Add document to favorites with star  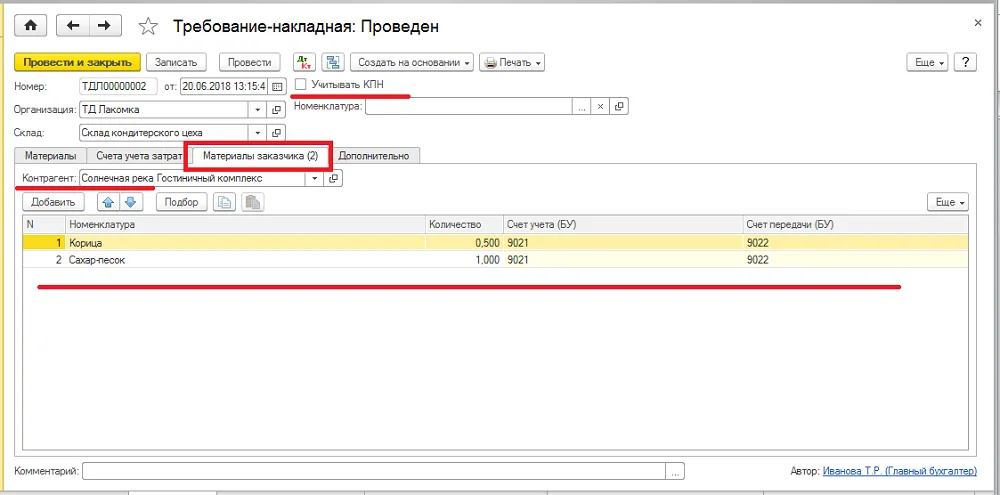148,26
